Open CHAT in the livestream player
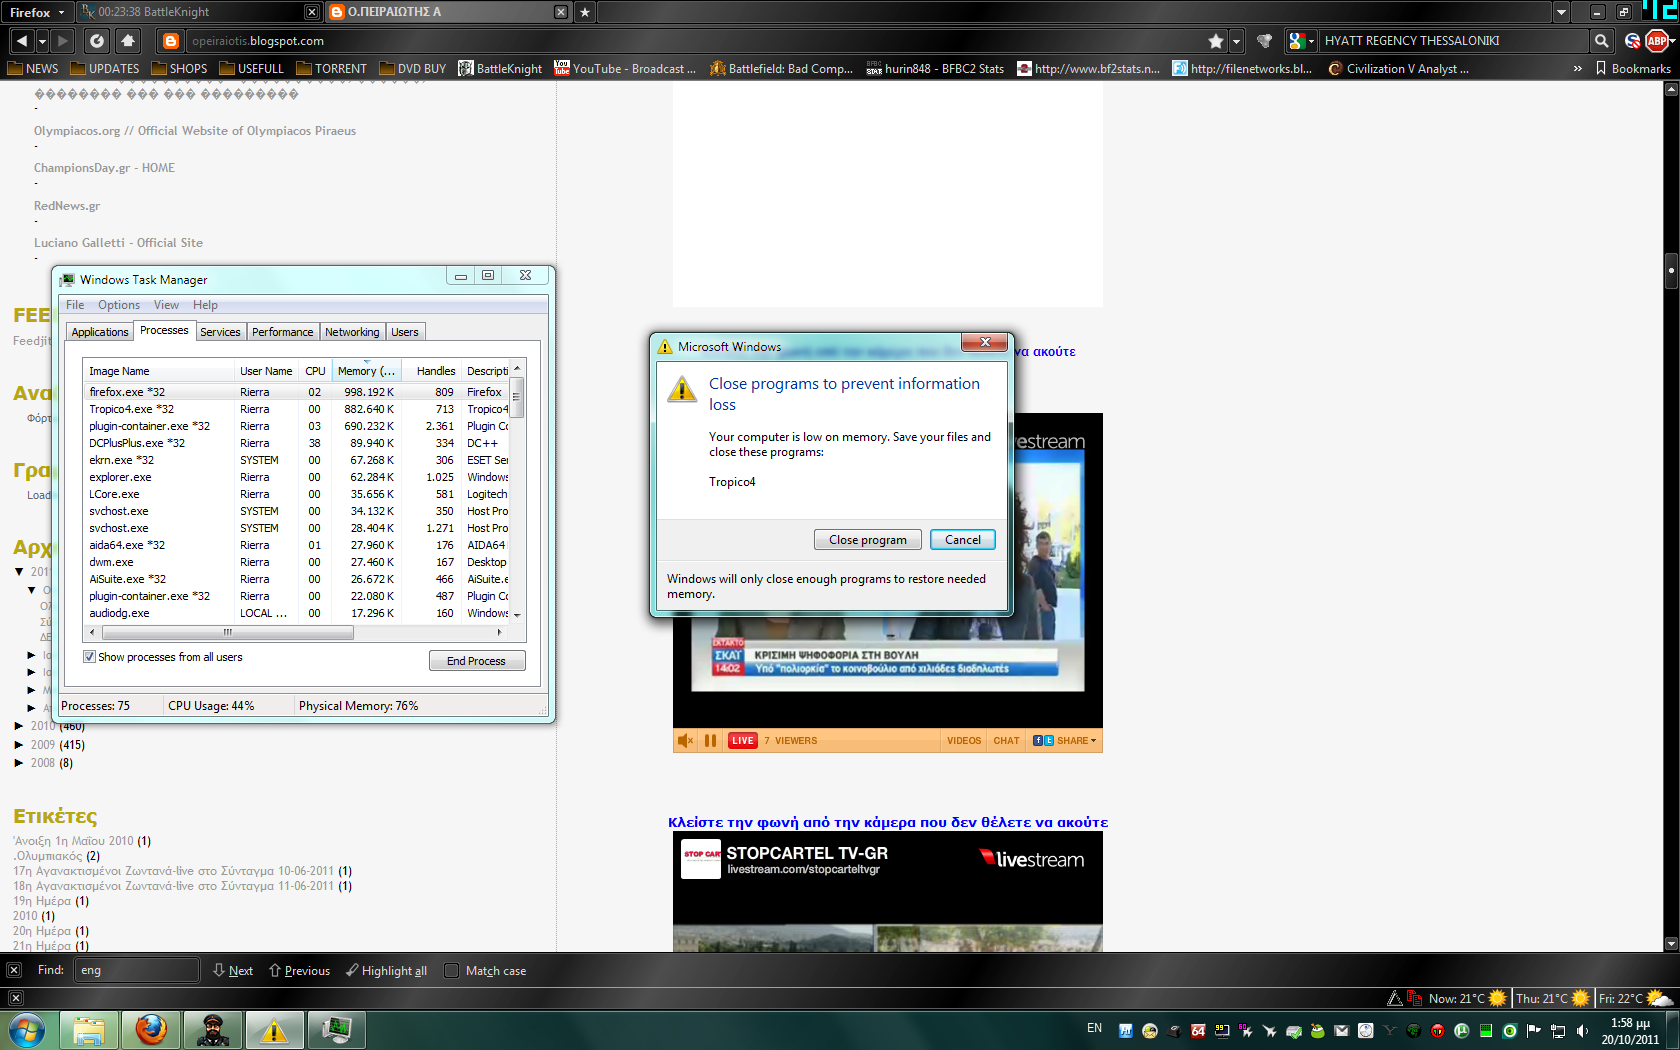 [x=1006, y=741]
